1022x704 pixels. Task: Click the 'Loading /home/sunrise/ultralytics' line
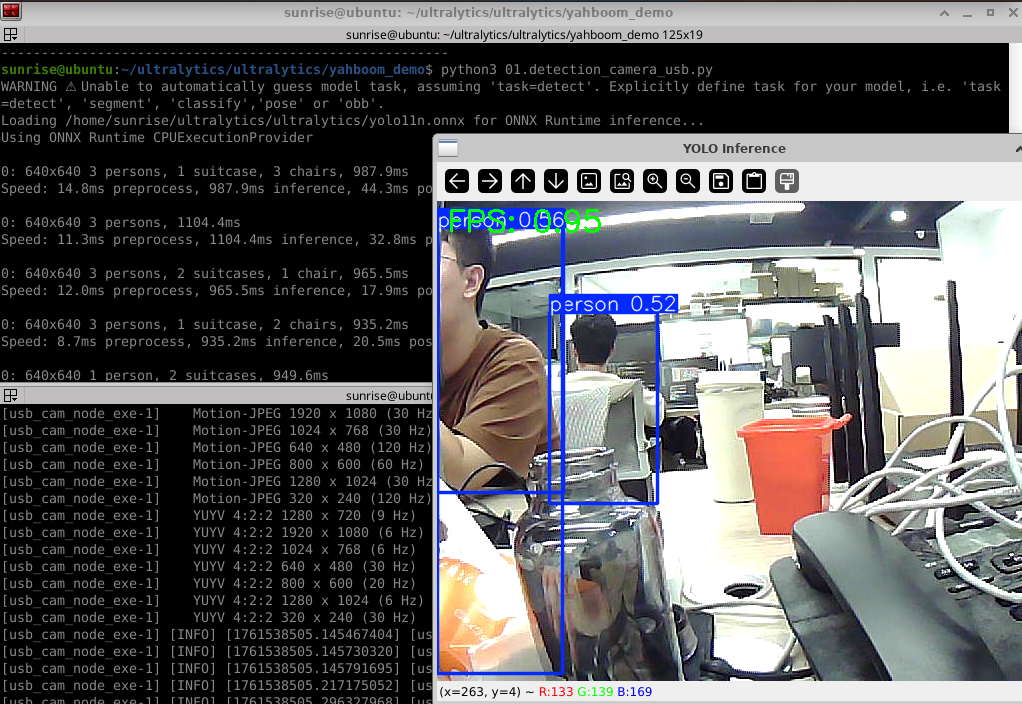[352, 121]
